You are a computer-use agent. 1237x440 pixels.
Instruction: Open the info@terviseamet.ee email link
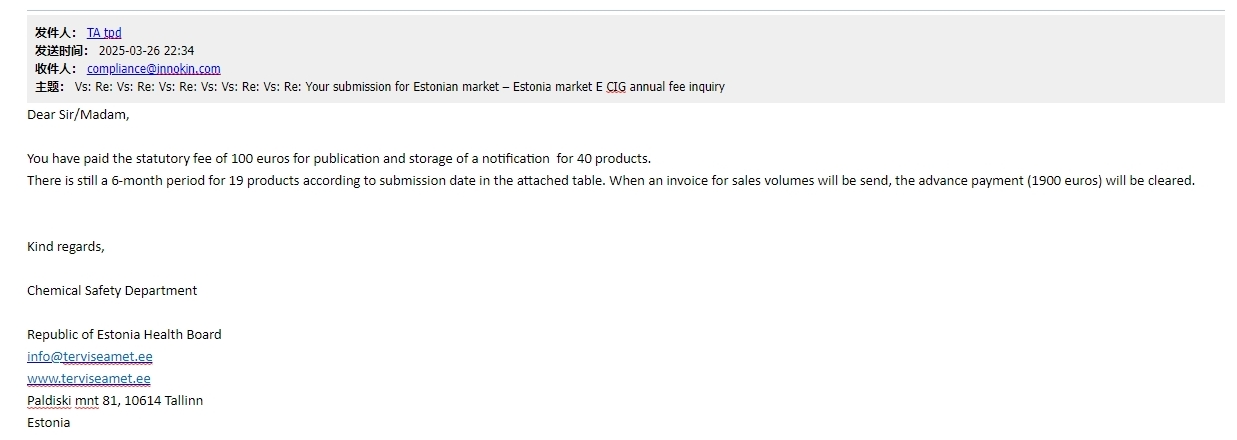90,356
